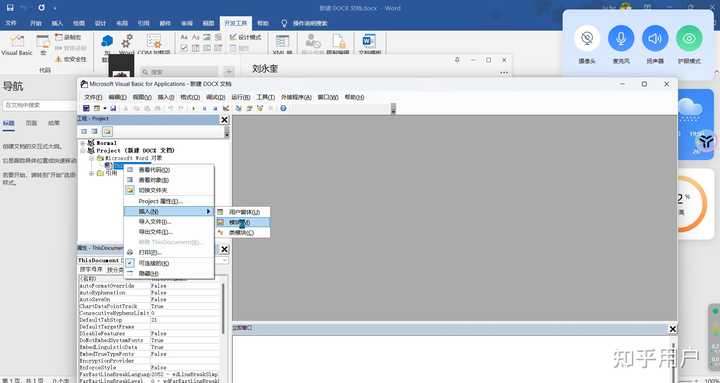The height and width of the screenshot is (383, 720).
Task: Click the VBA toolbar Help icon
Action: click(283, 108)
